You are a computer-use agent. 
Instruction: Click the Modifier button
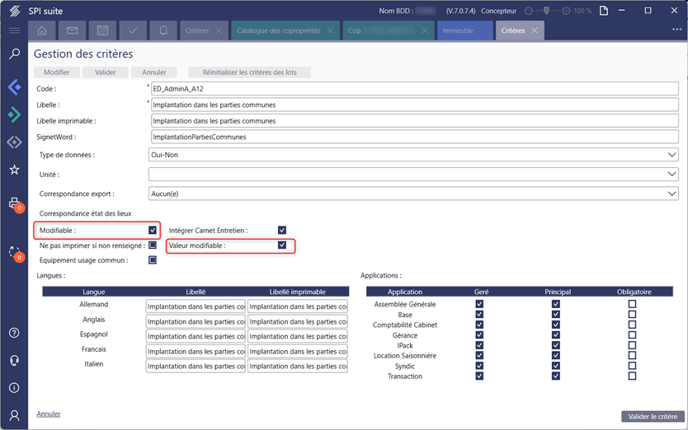57,72
